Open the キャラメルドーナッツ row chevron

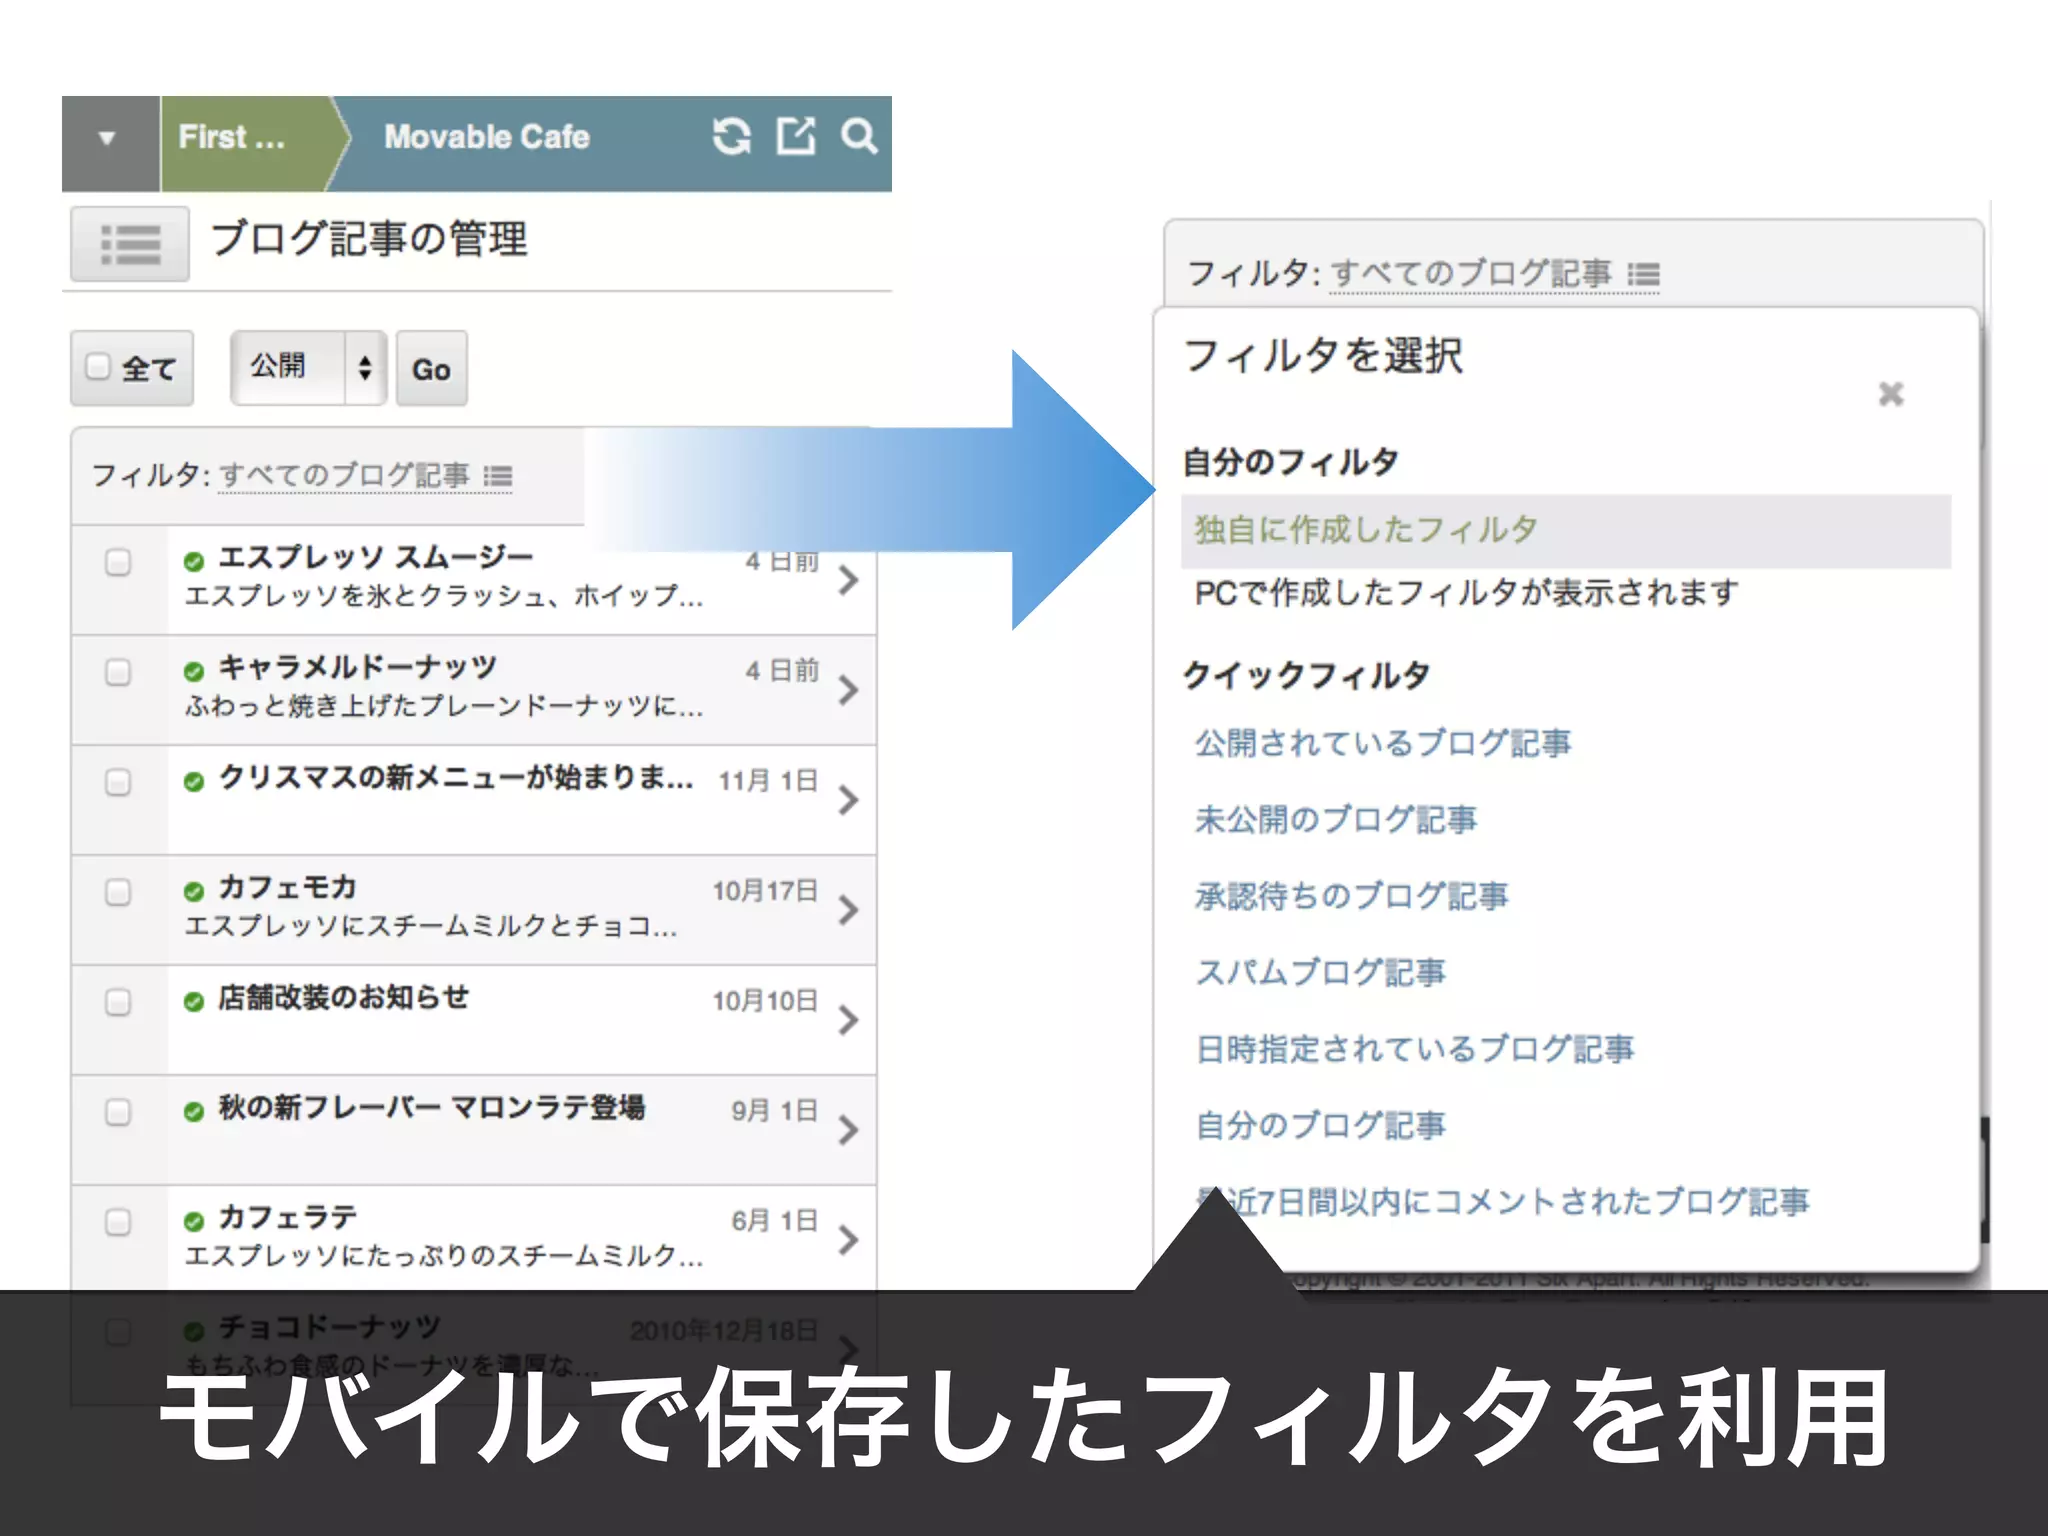848,690
